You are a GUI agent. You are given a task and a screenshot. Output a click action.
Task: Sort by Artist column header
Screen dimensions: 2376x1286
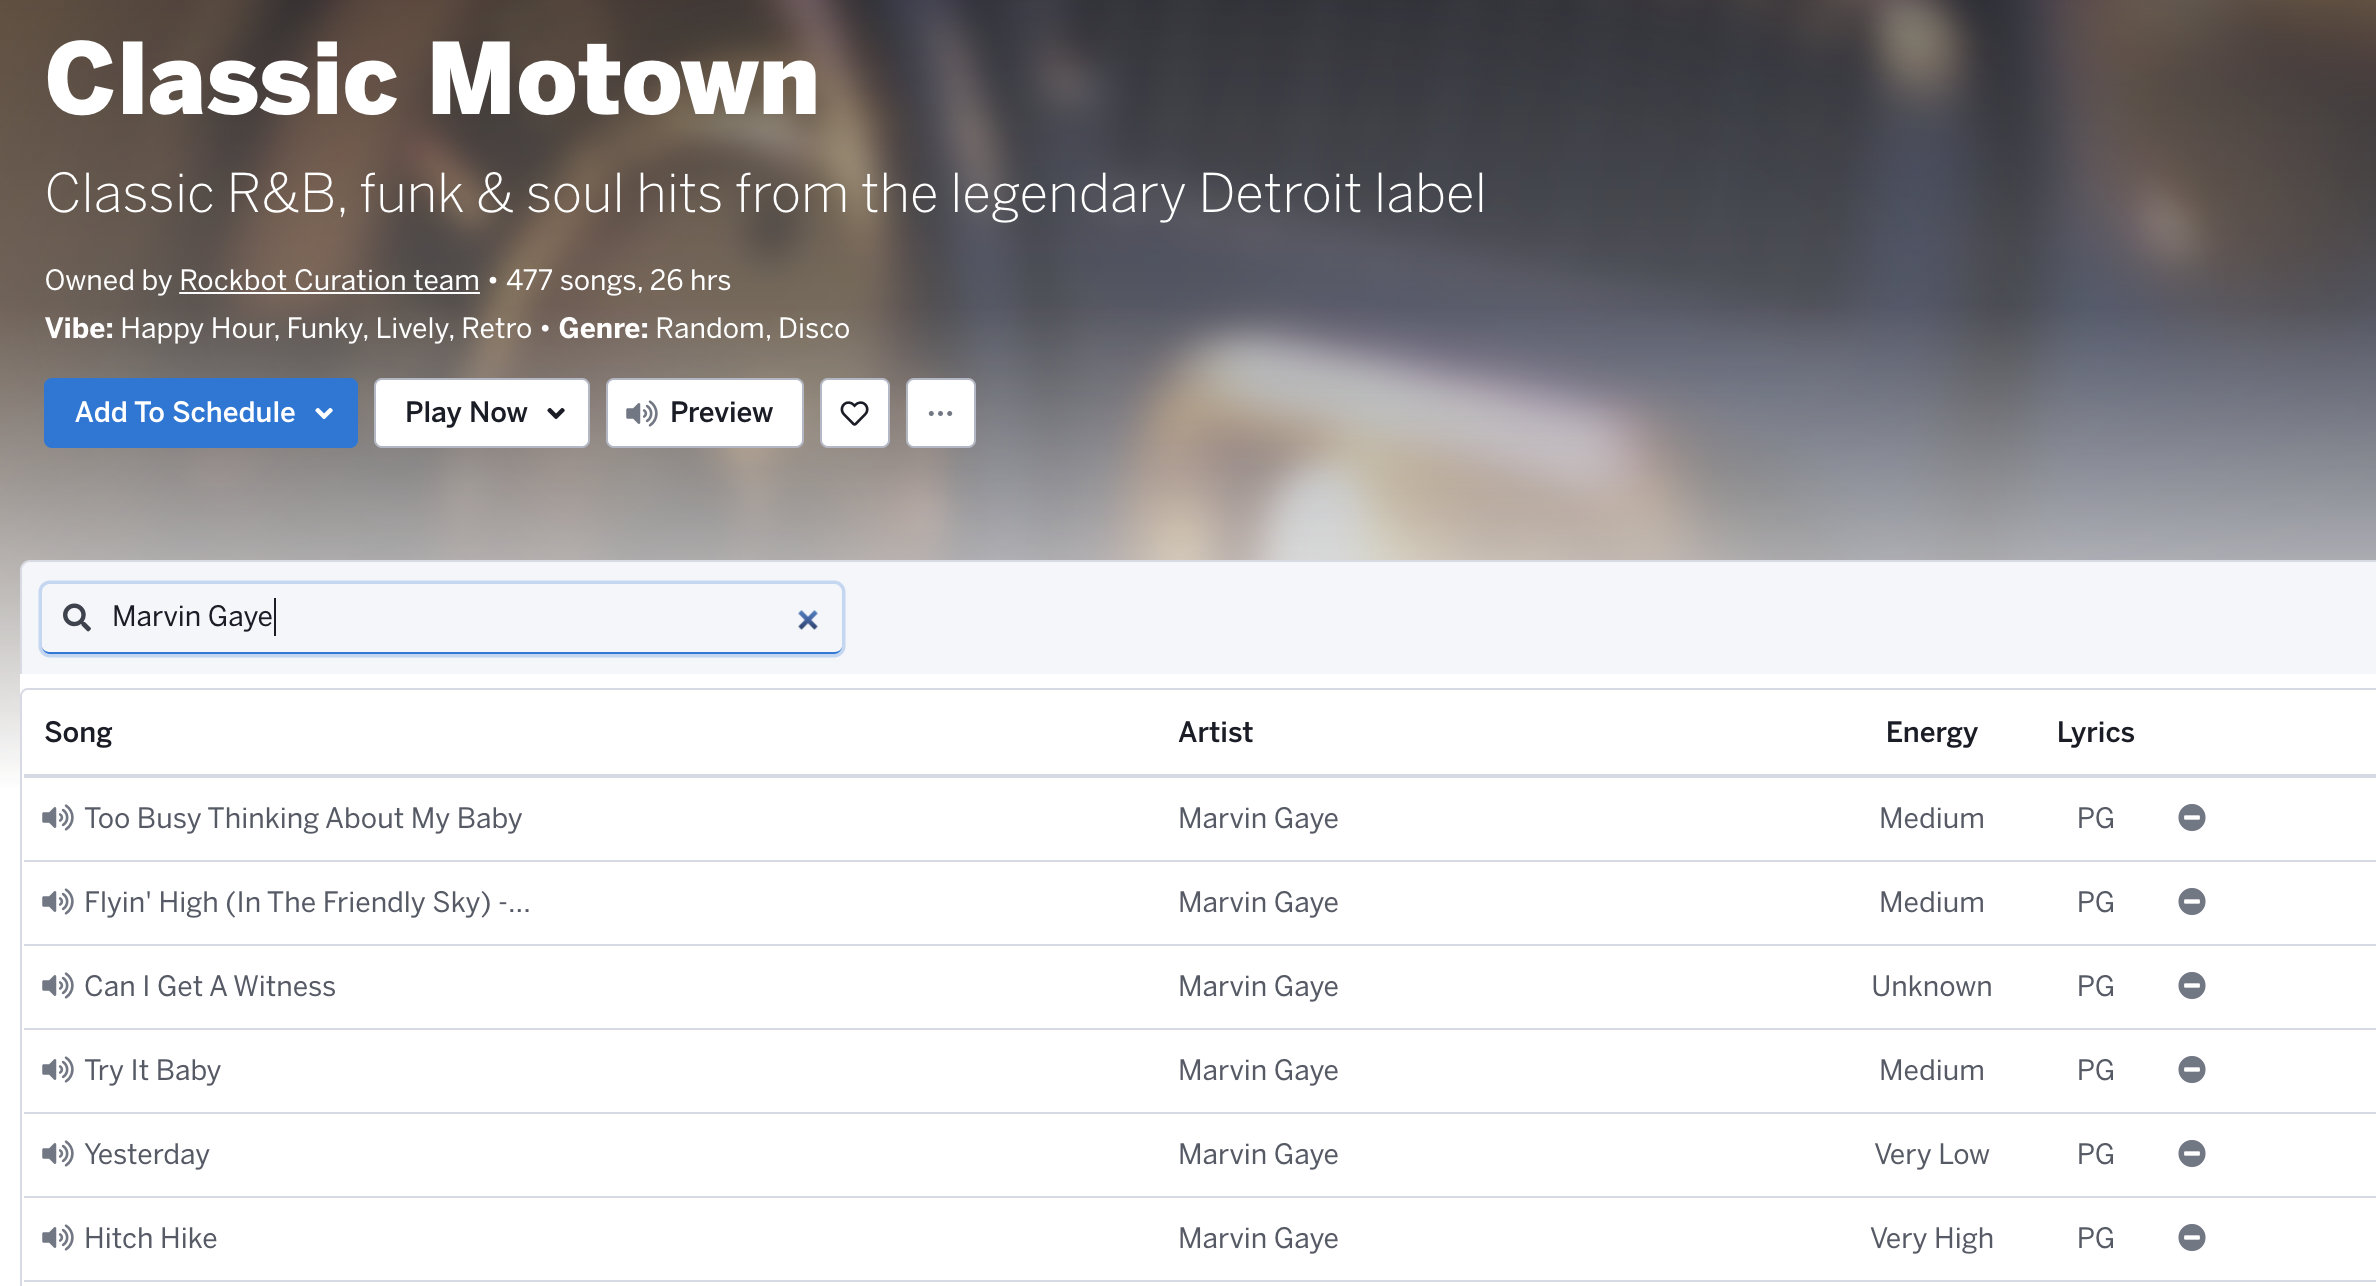[1215, 732]
